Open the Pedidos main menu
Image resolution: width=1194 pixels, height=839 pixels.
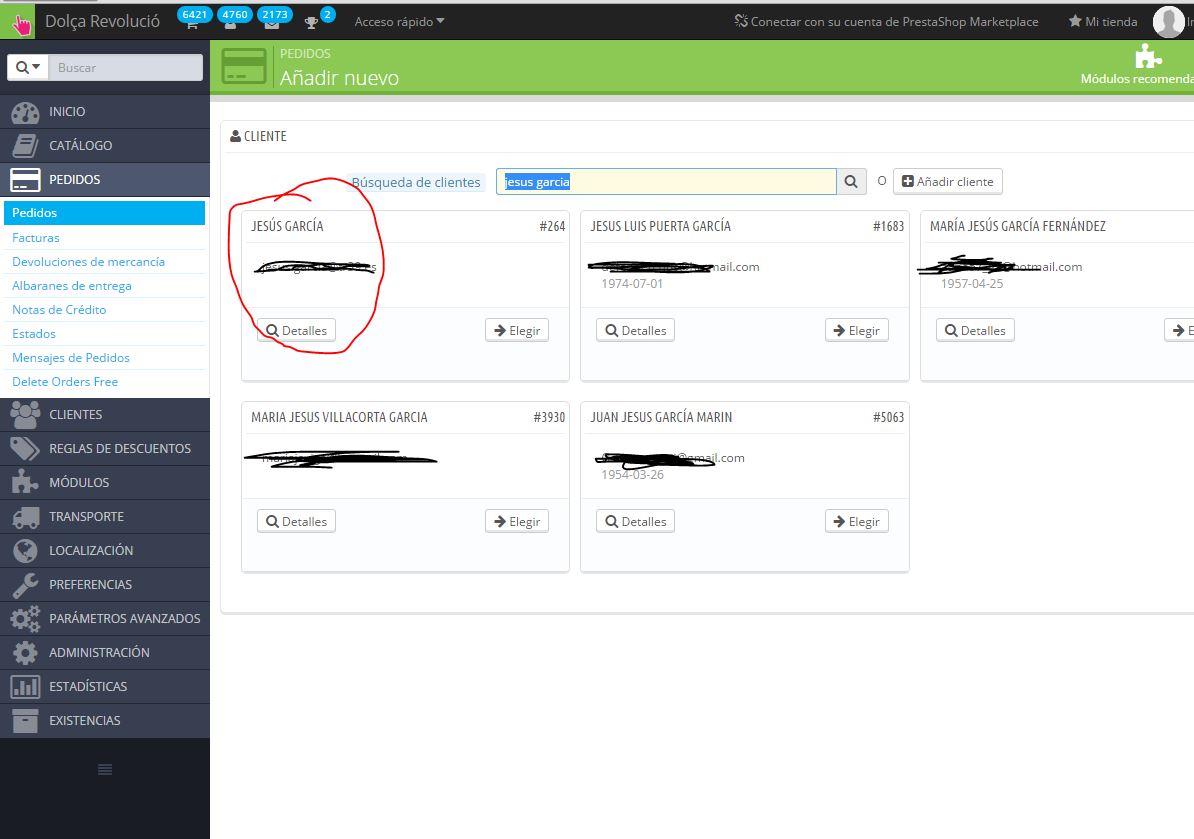(x=104, y=180)
